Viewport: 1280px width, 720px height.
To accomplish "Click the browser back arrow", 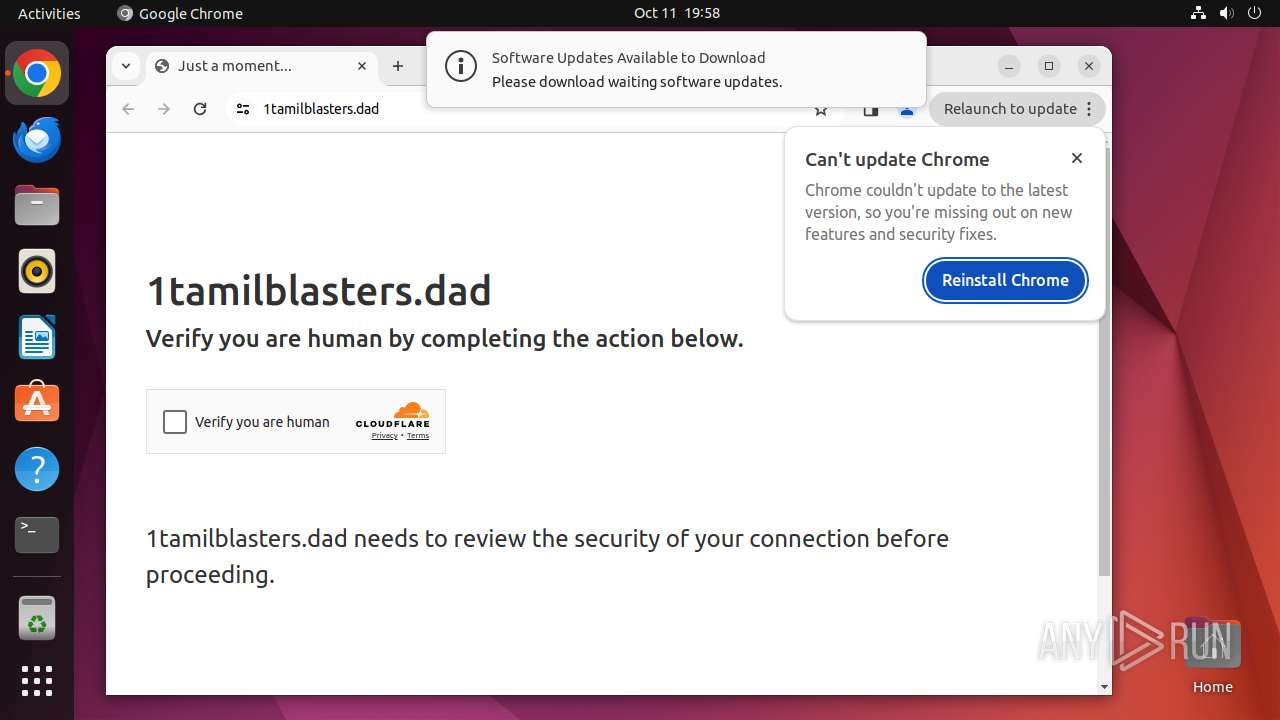I will click(x=128, y=109).
